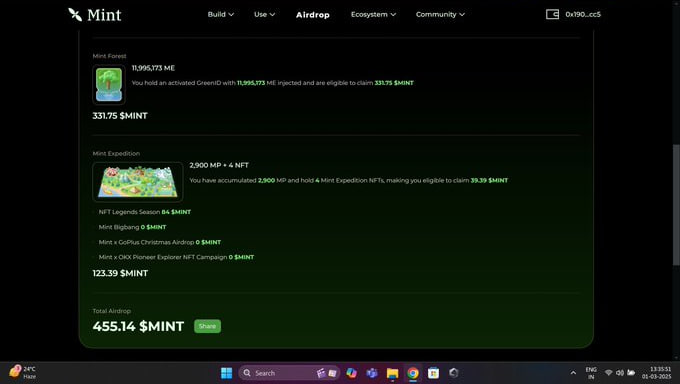680x384 pixels.
Task: Click the Mint Expedition section label
Action: coord(116,154)
